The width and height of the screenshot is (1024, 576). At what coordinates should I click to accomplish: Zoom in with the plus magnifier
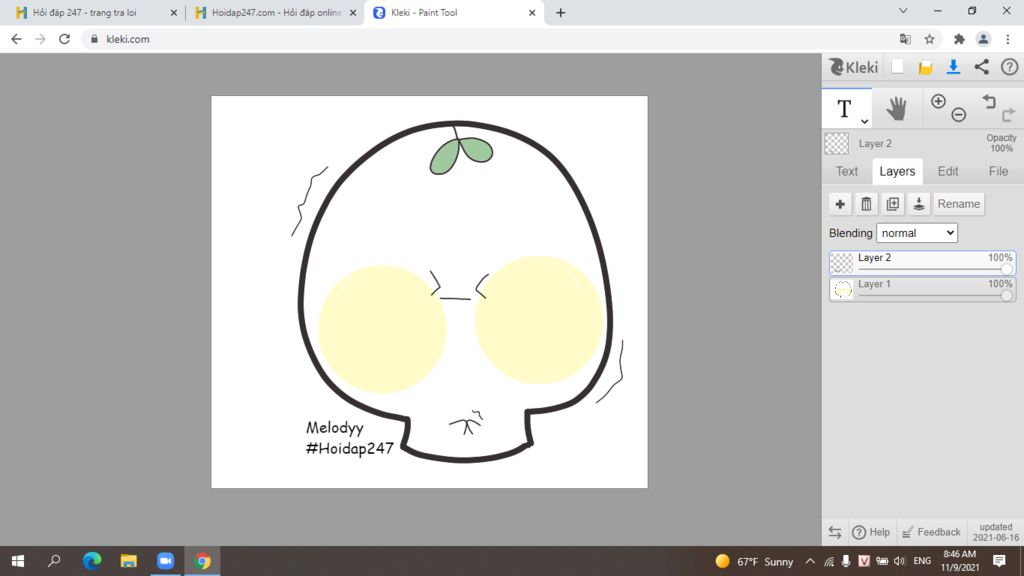(x=938, y=101)
